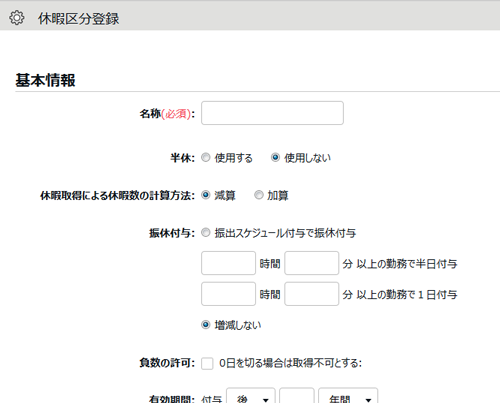Click the hours field for 半日付与
This screenshot has width=500, height=403.
[228, 263]
